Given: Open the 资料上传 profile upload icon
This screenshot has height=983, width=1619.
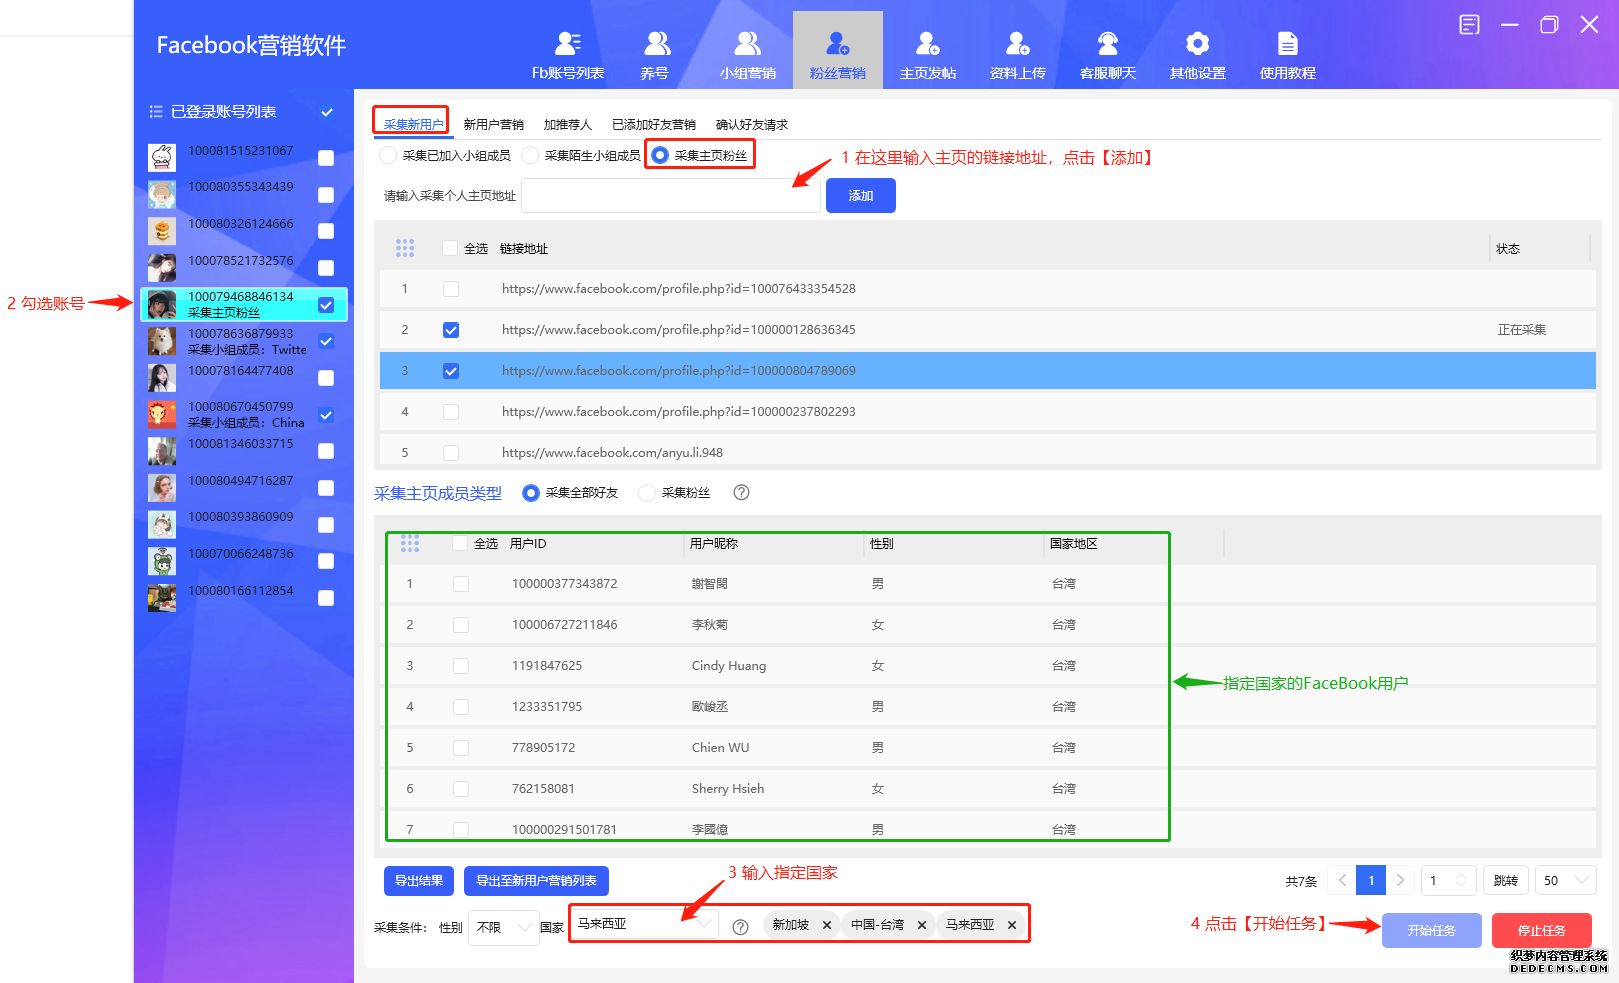Looking at the screenshot, I should 1017,44.
